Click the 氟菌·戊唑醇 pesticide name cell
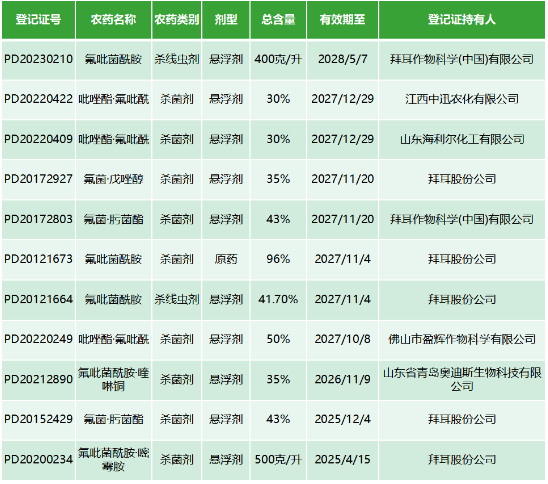548x484 pixels. point(113,179)
